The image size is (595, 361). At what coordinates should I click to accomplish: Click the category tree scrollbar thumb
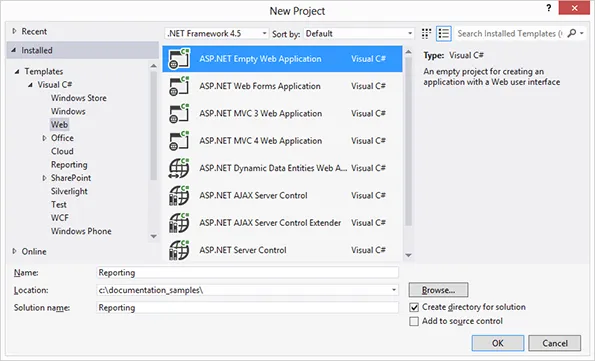coord(153,126)
